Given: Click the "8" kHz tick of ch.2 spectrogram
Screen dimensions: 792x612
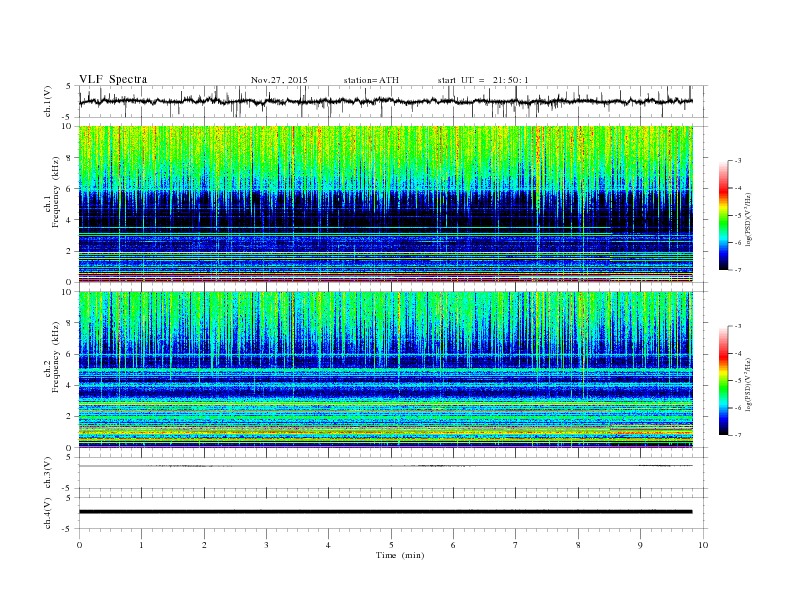Looking at the screenshot, I should point(70,323).
